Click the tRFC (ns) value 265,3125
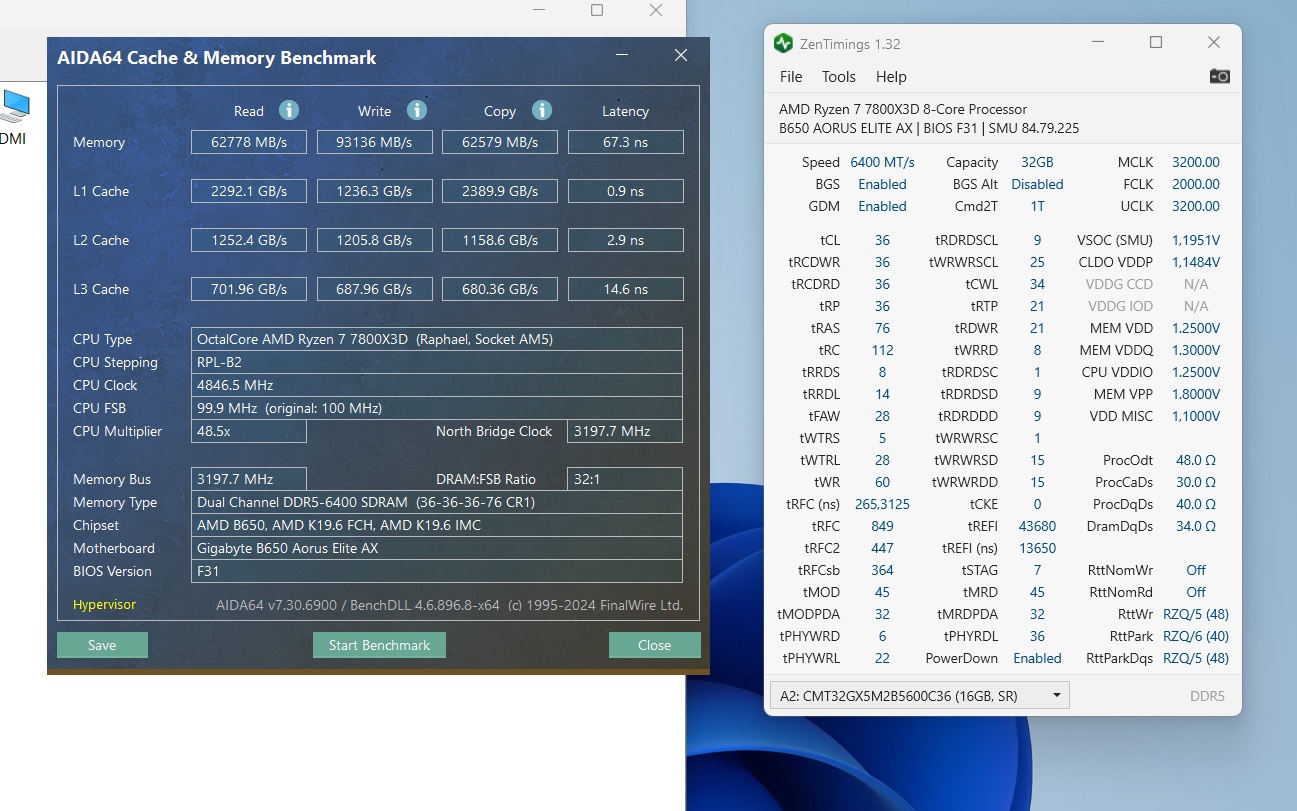Screen dimensions: 1297x811 click(x=882, y=504)
